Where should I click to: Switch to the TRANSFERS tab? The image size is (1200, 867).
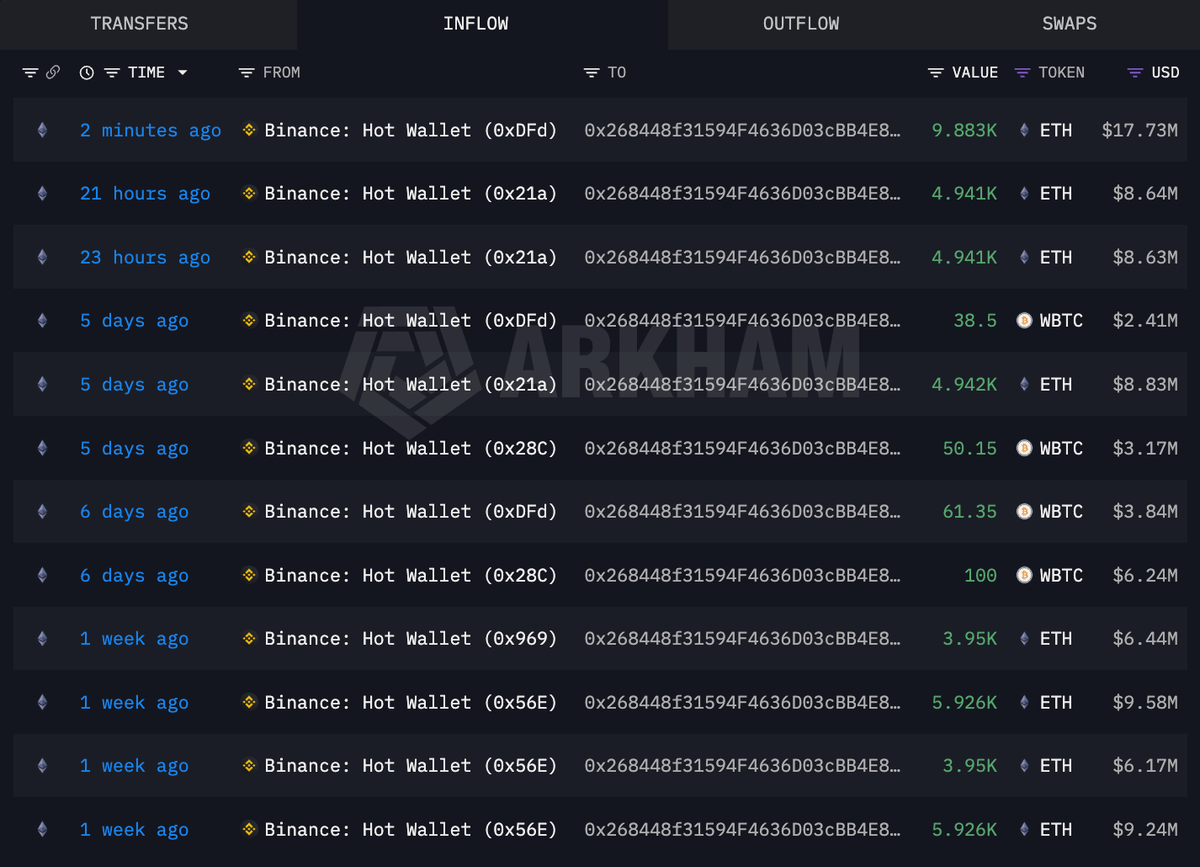139,24
